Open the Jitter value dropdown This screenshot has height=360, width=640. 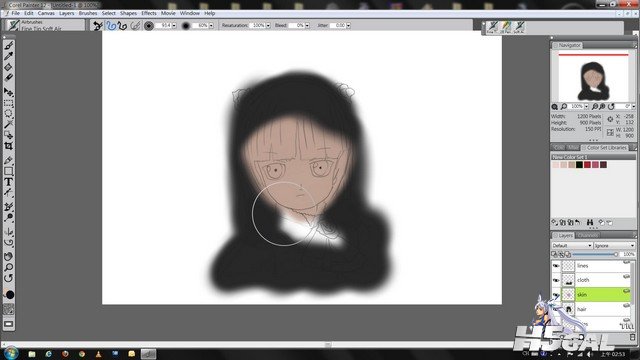tap(349, 26)
